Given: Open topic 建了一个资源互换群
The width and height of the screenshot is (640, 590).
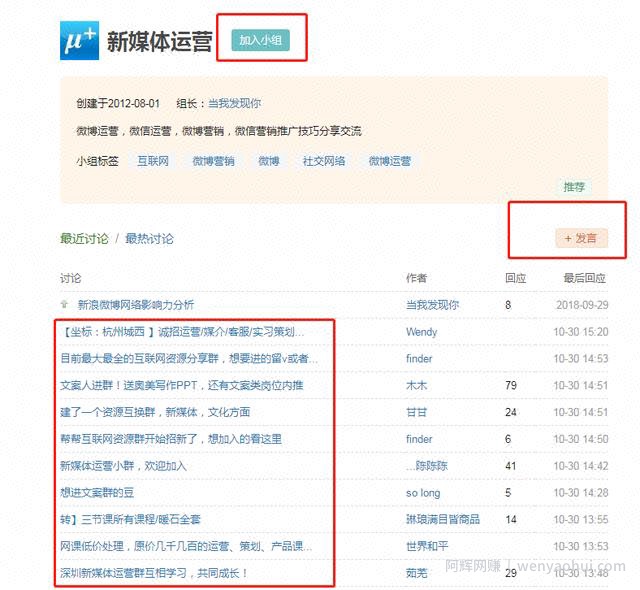Looking at the screenshot, I should click(155, 413).
